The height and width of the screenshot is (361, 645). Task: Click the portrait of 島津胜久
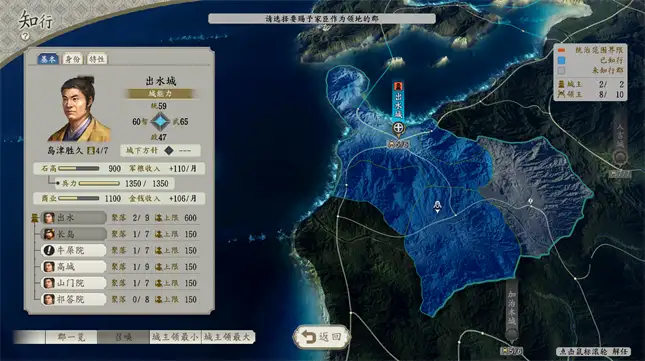80,109
